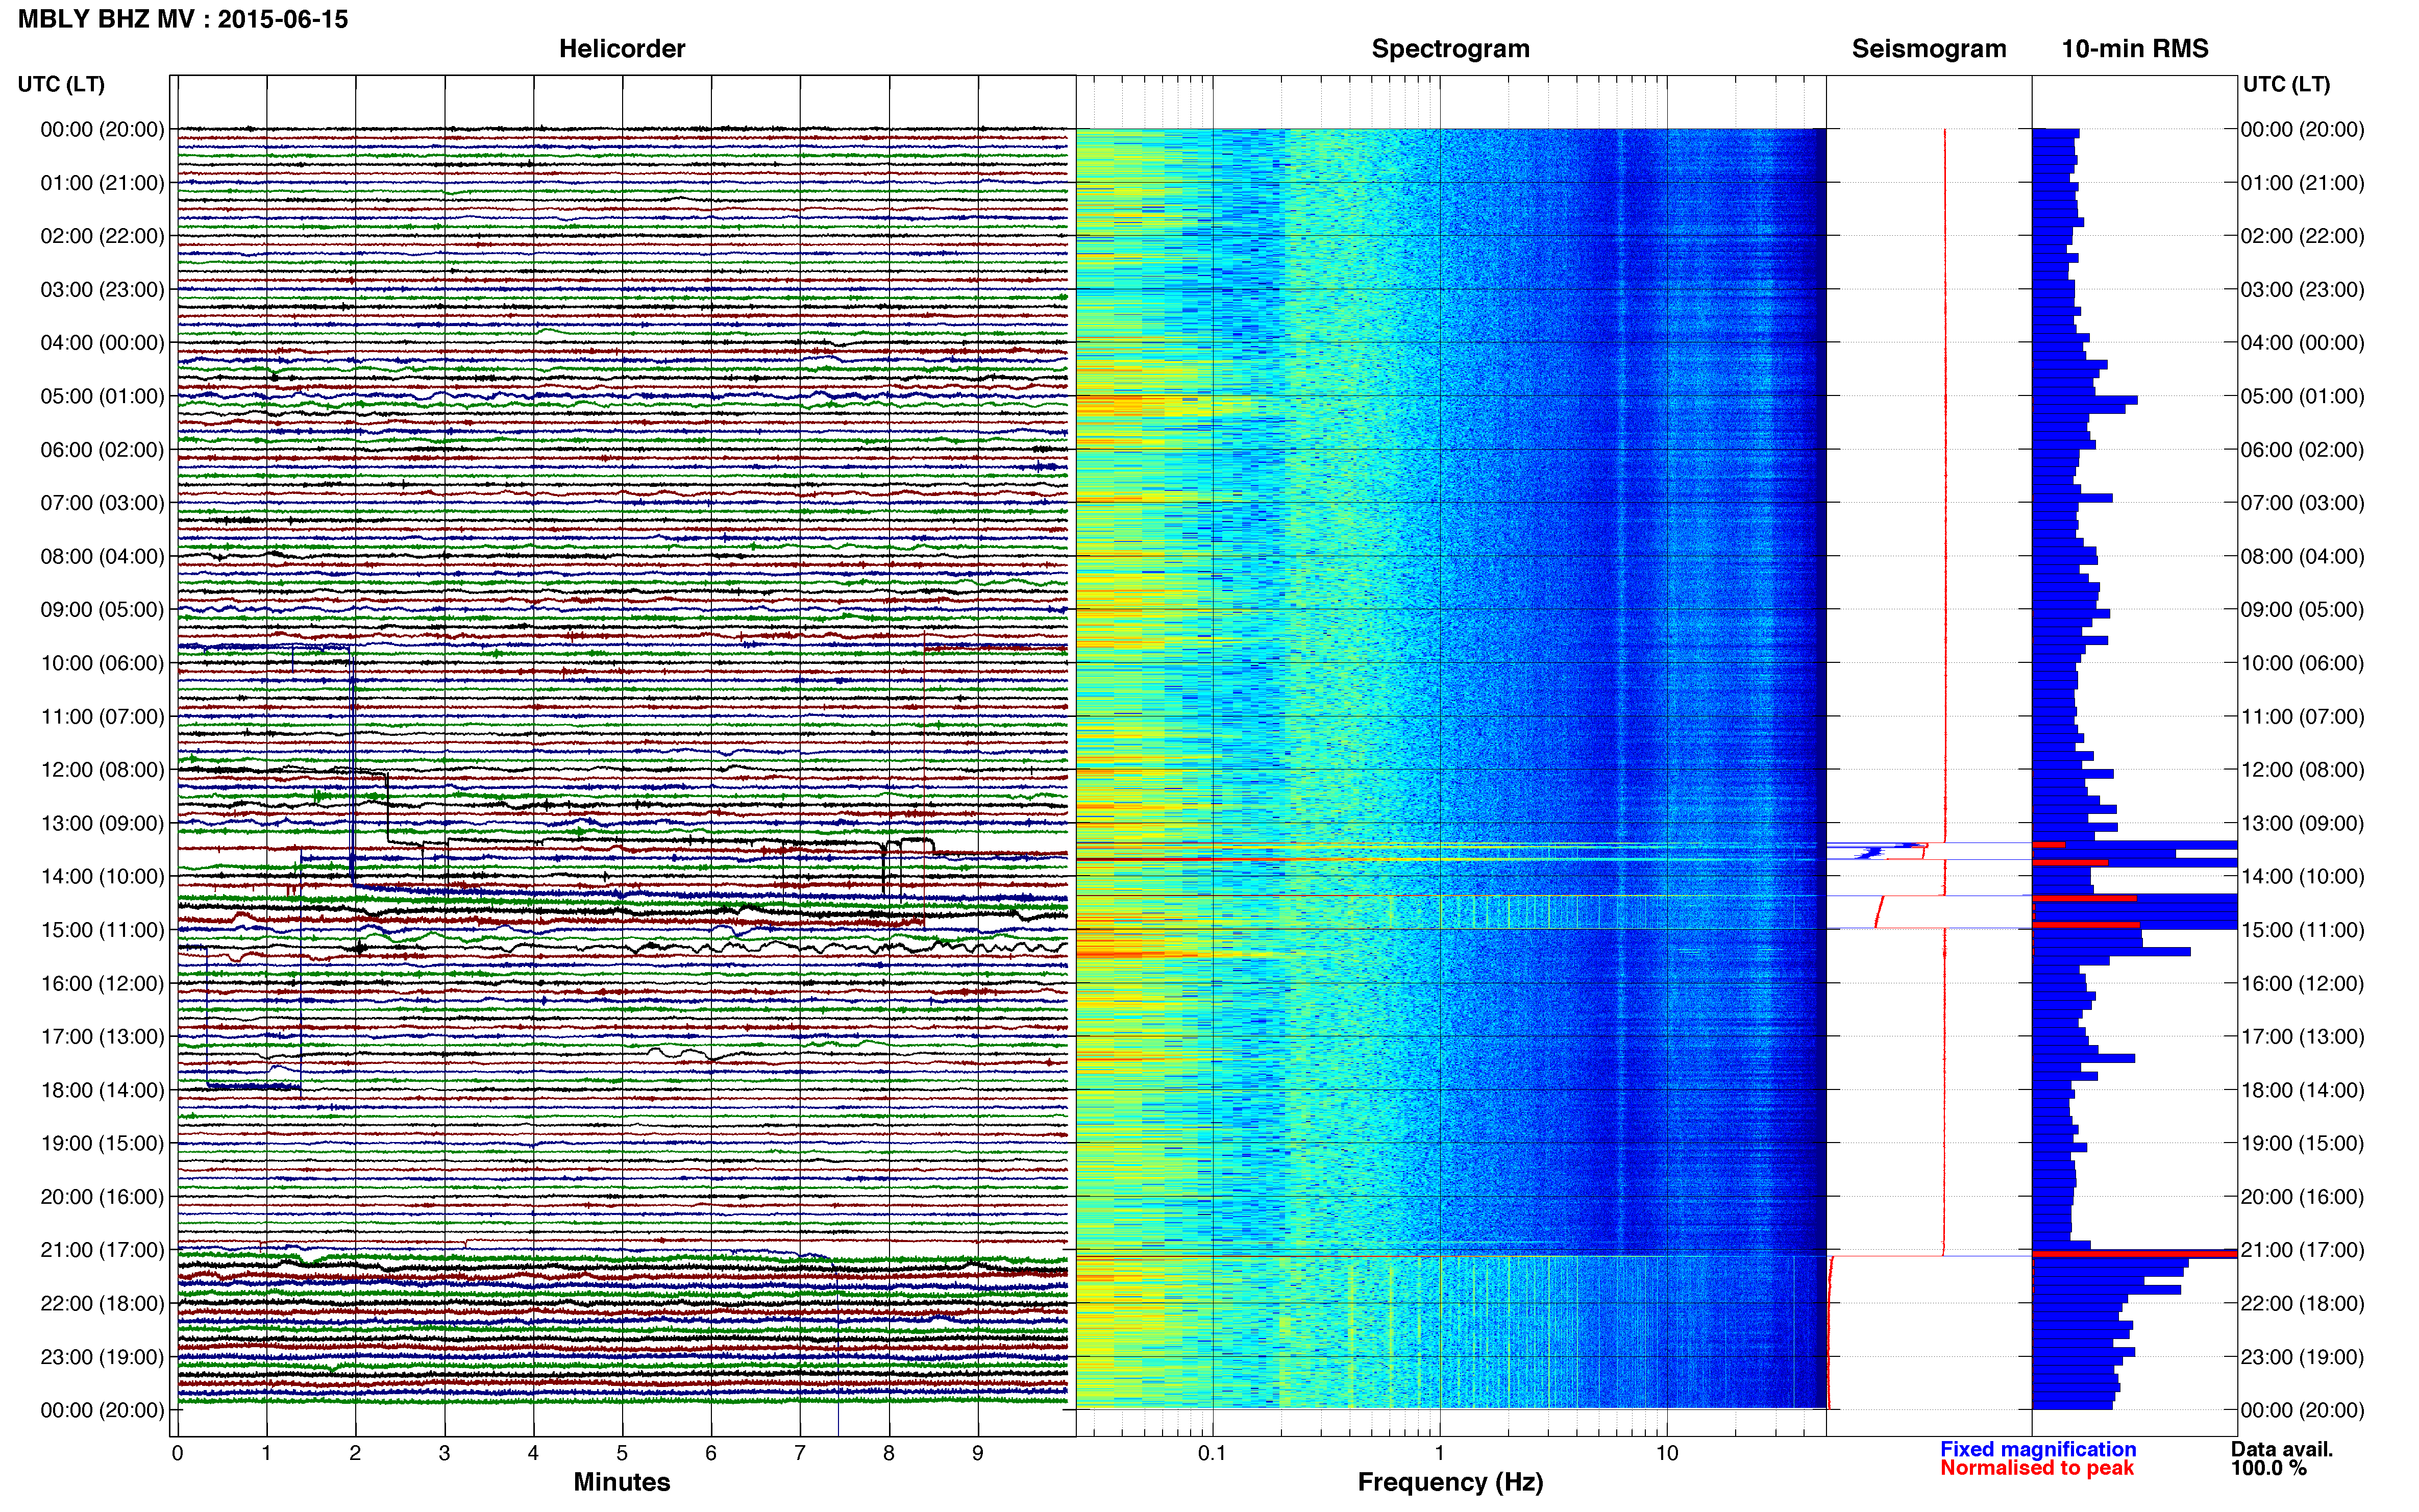This screenshot has height=1512, width=2419.
Task: Click the "UTC (LT)" label above right time axis
Action: 2286,84
